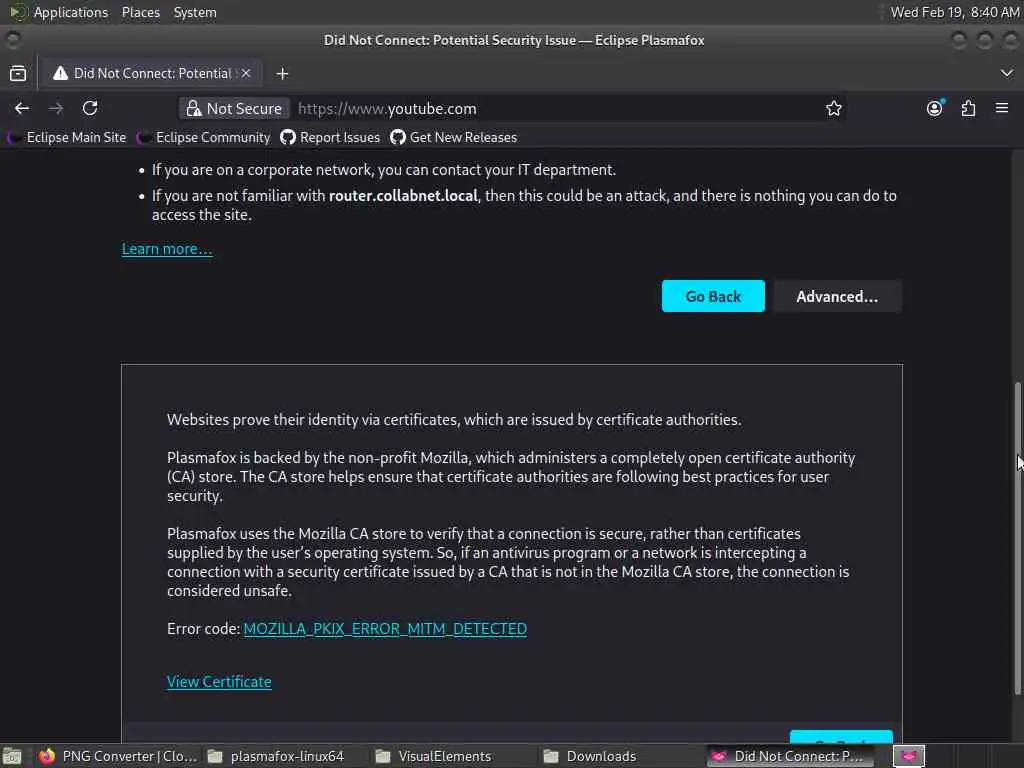Screen dimensions: 1024x768
Task: Open Report Issues GitHub bookmark
Action: tap(330, 137)
